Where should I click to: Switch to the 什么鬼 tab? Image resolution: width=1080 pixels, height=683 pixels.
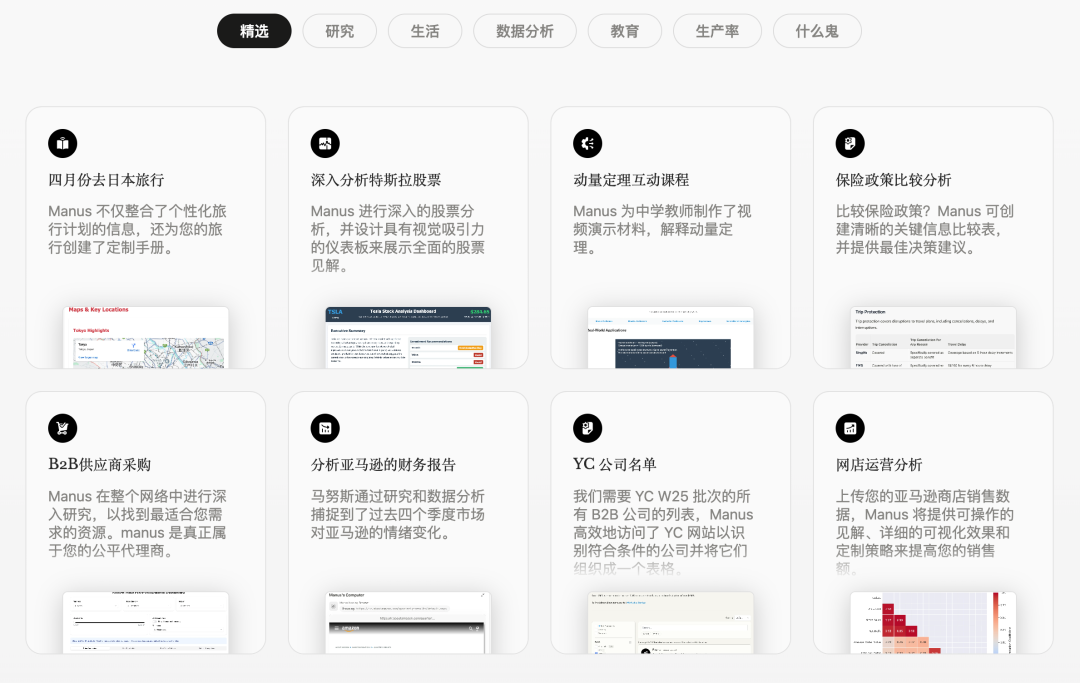[817, 31]
